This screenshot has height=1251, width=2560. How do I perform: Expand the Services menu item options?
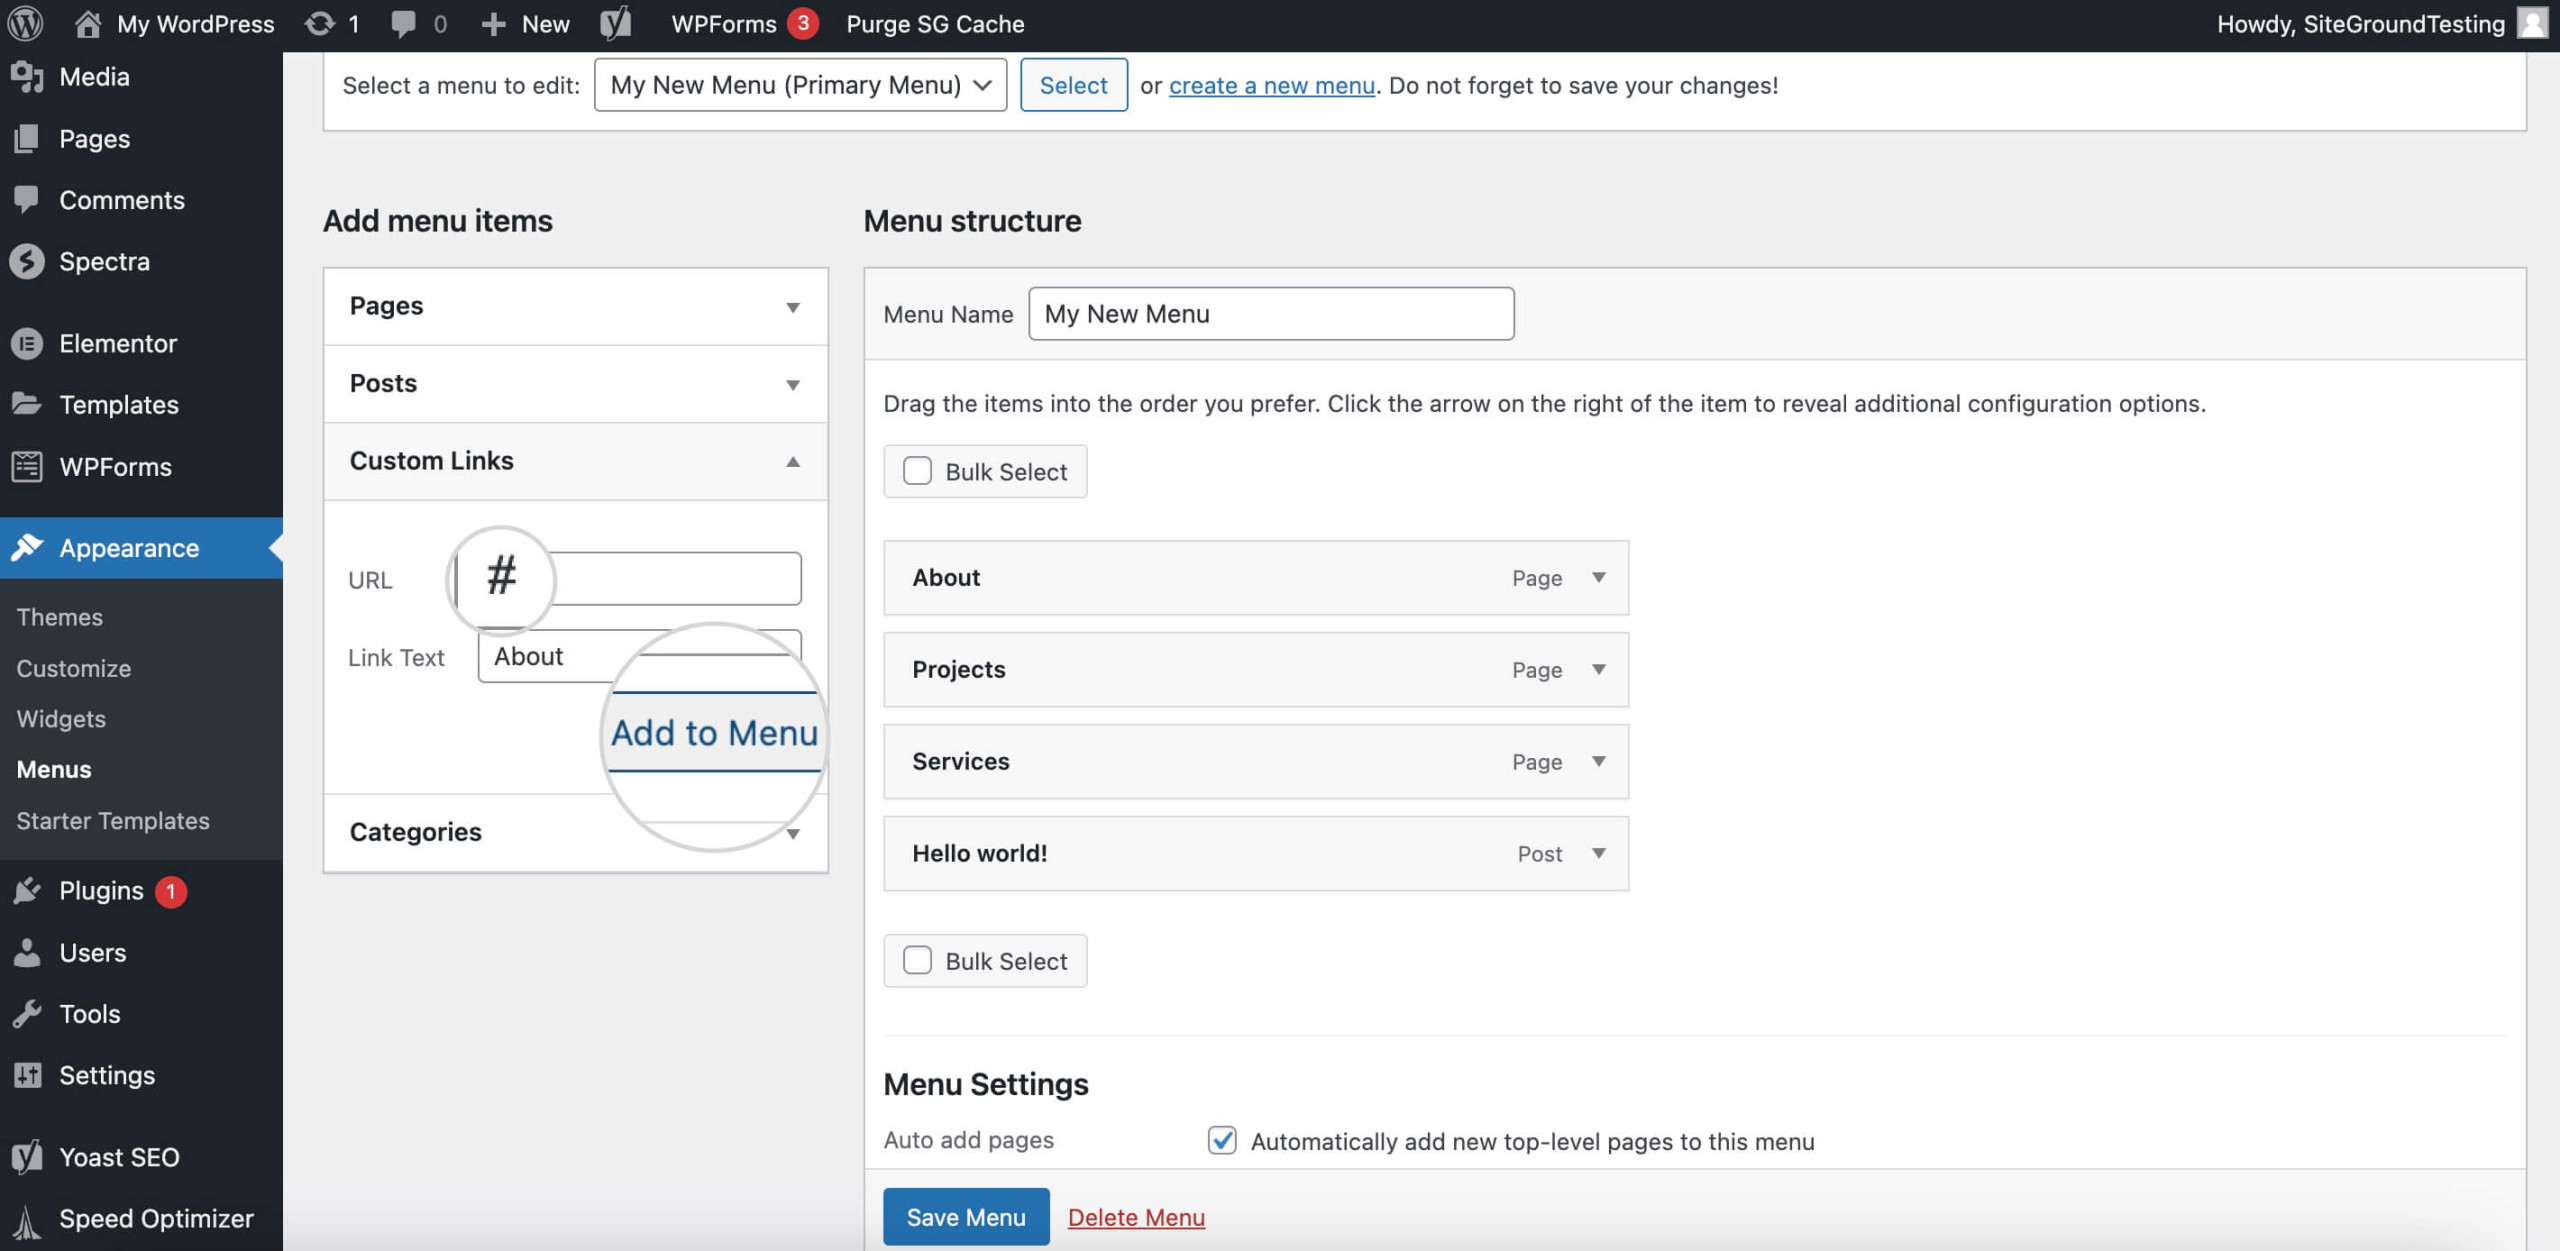pyautogui.click(x=1599, y=762)
